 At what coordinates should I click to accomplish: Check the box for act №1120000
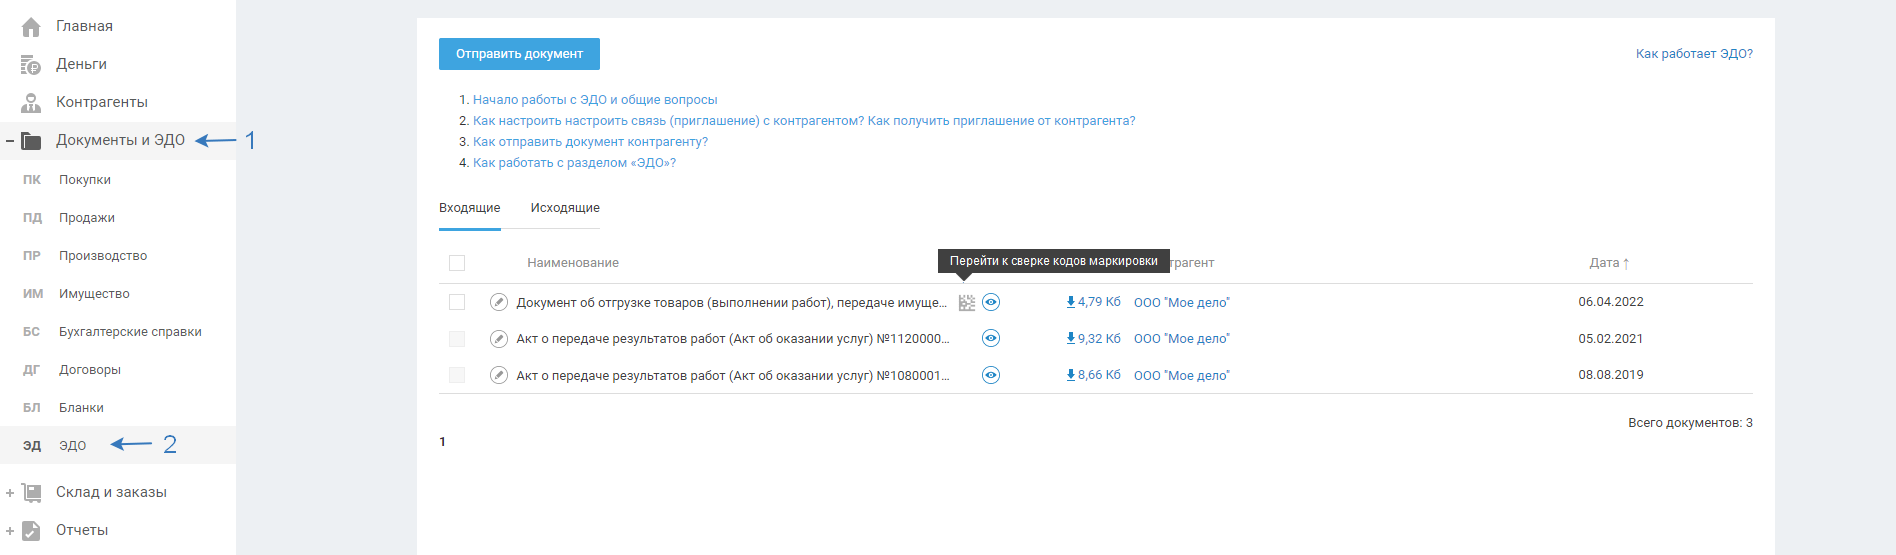tap(457, 339)
